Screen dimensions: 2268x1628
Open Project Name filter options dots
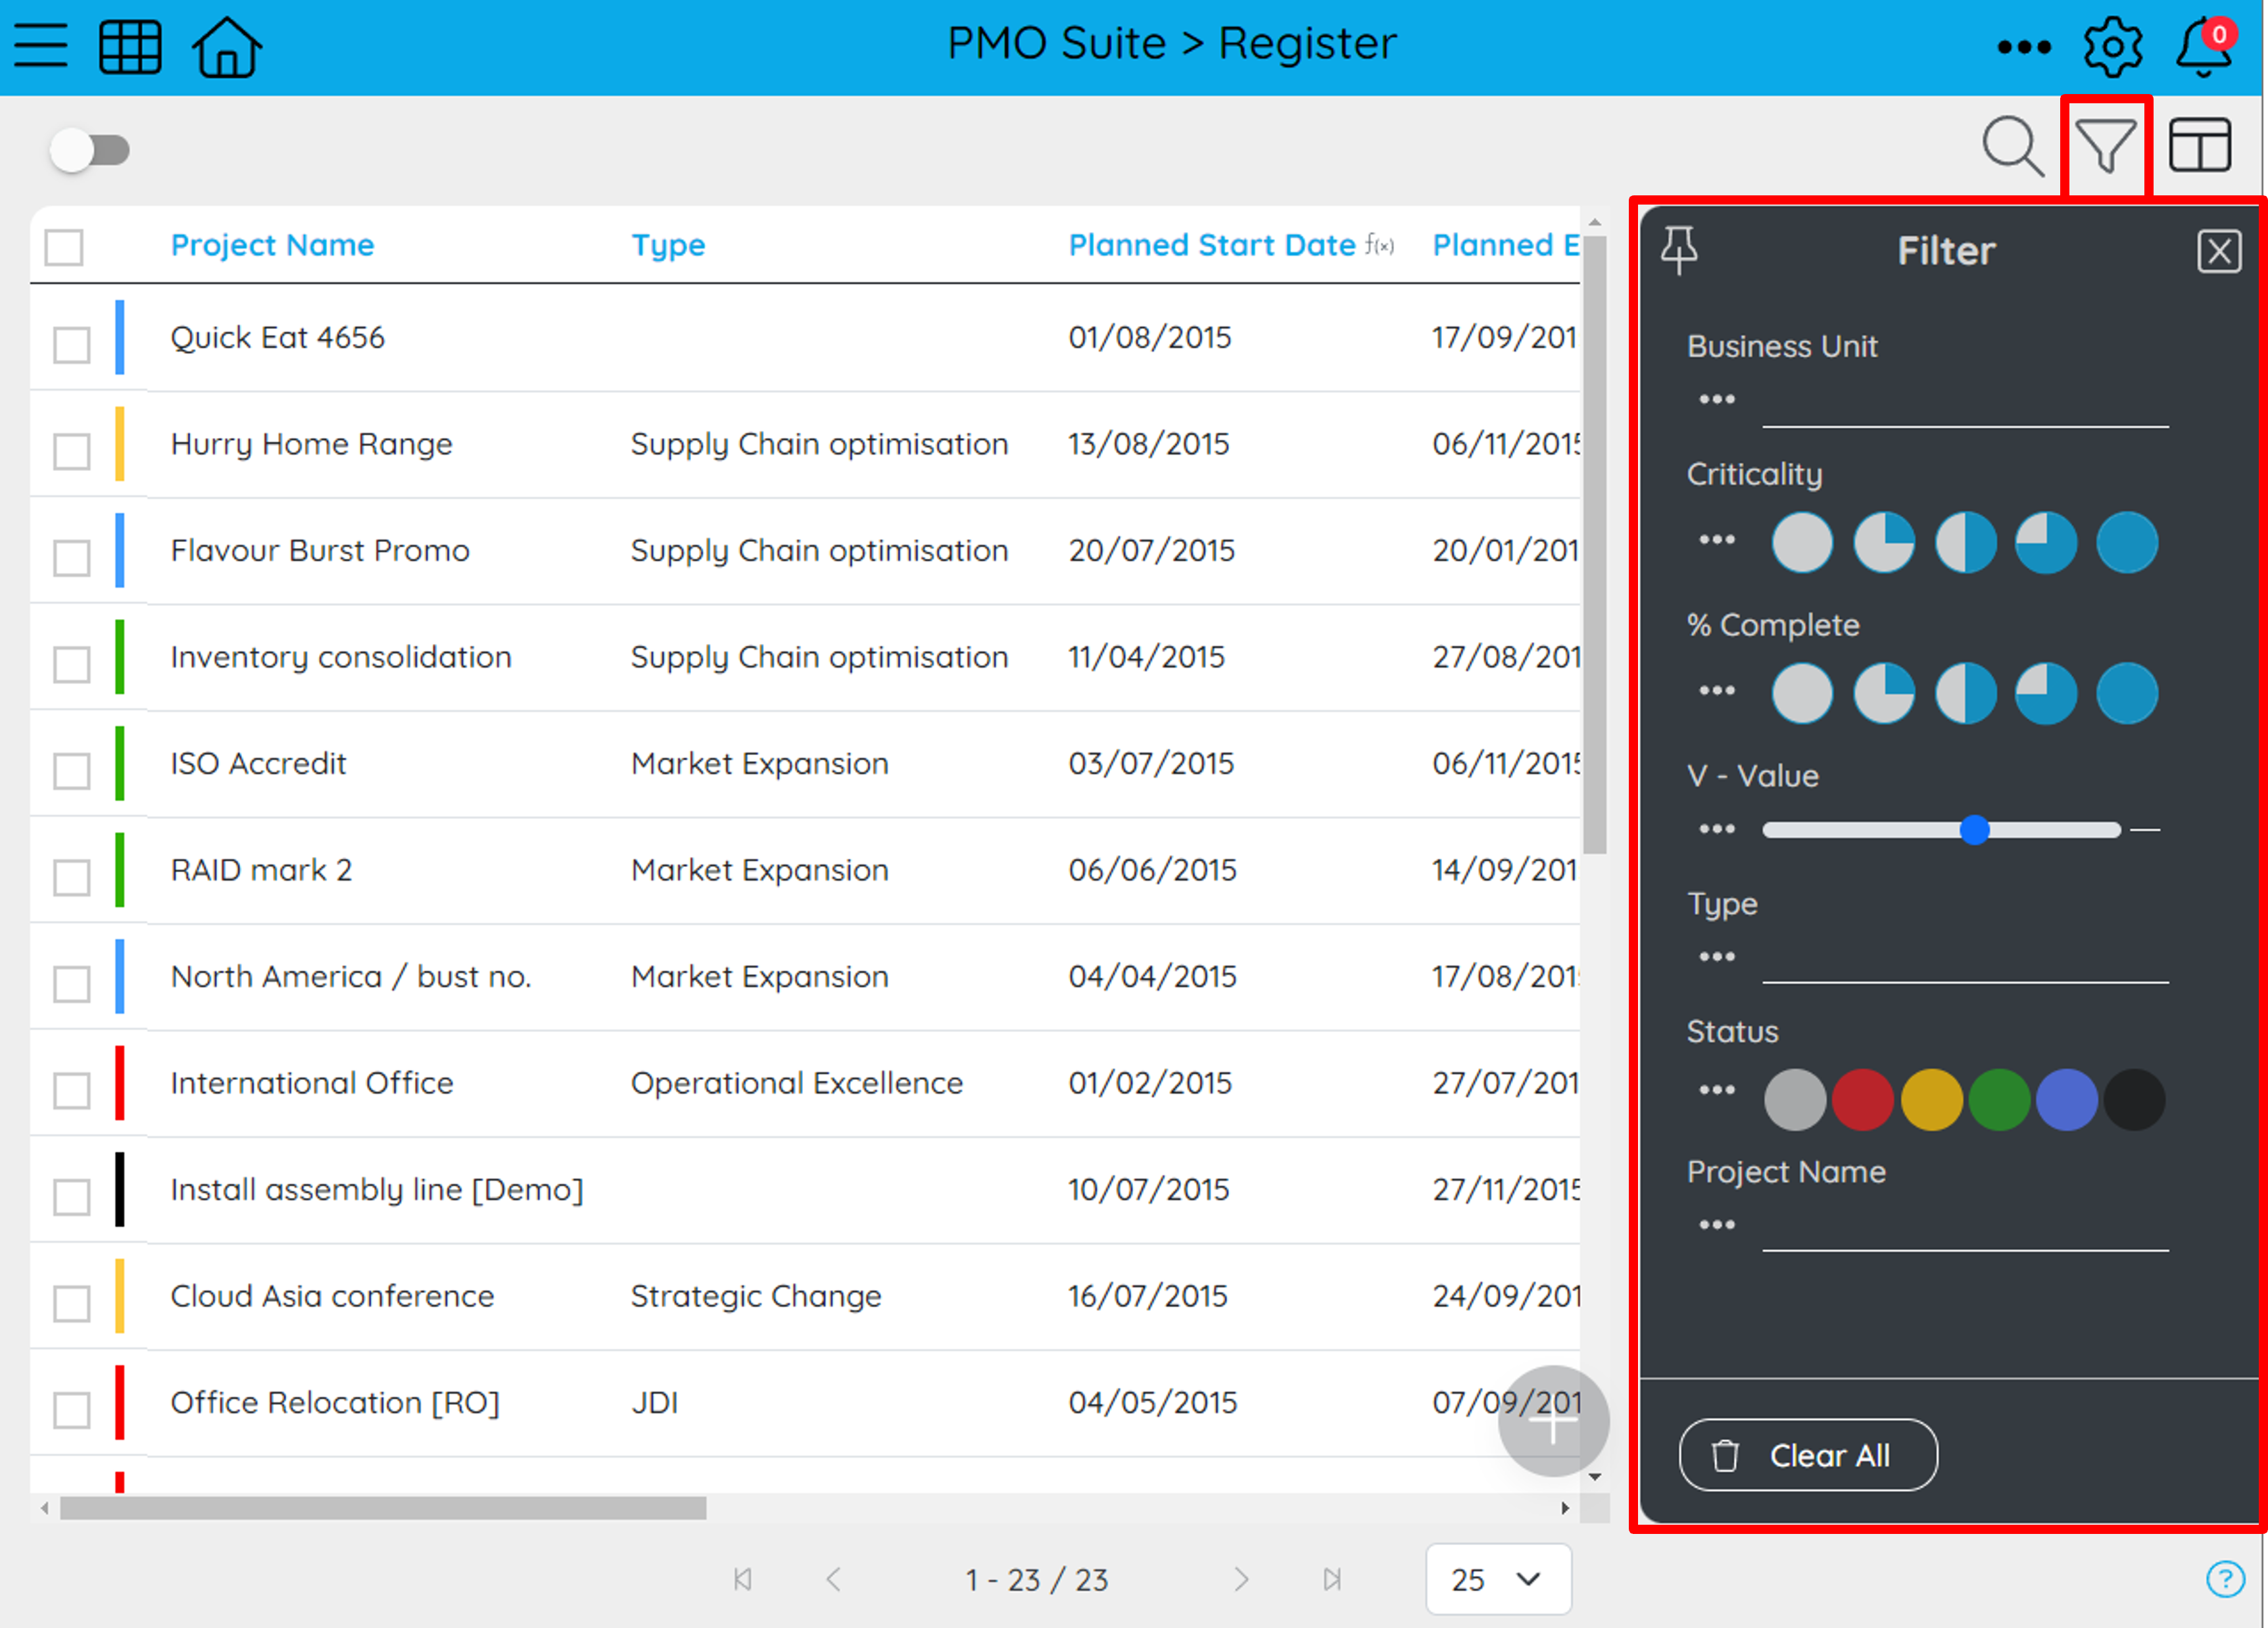[1716, 1225]
